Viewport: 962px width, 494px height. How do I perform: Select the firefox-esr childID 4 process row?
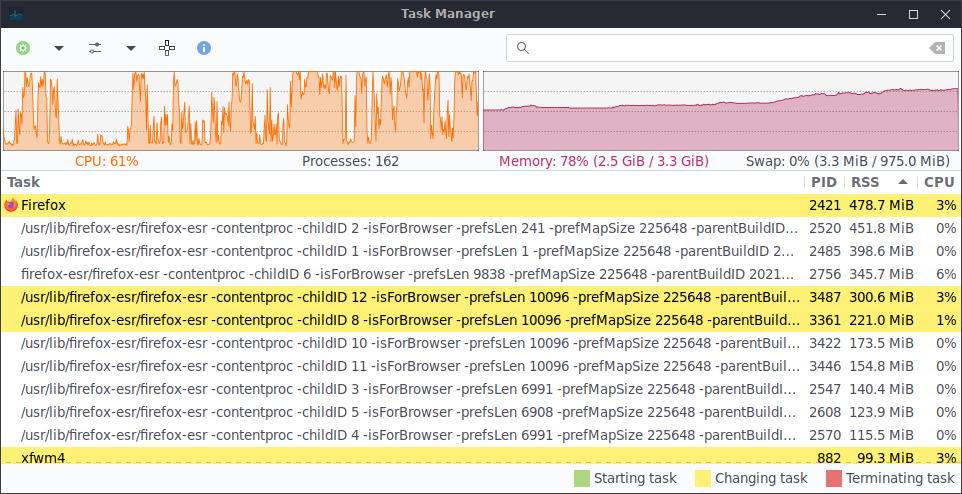pos(481,436)
